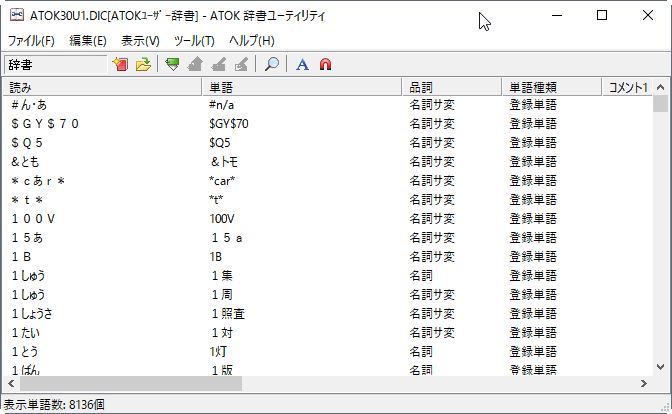Click the 表示単語数: 8136個 status text
This screenshot has width=672, height=414.
click(x=54, y=405)
